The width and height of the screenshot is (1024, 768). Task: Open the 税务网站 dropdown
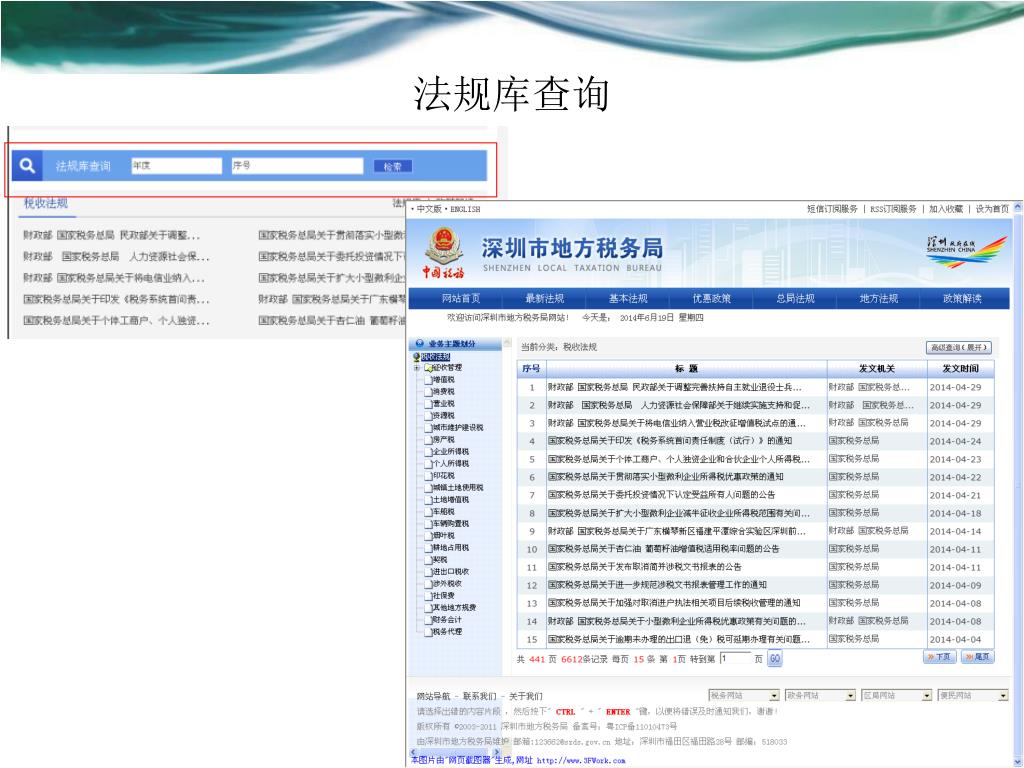(744, 696)
